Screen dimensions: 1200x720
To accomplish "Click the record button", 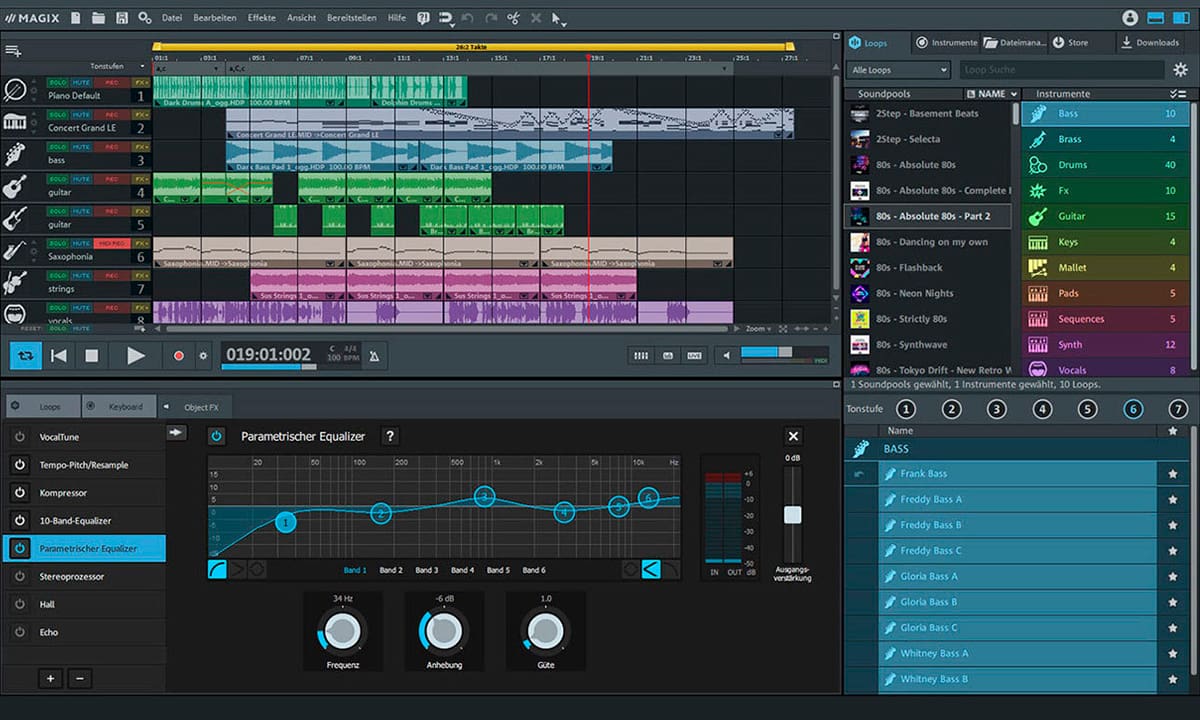I will (179, 355).
